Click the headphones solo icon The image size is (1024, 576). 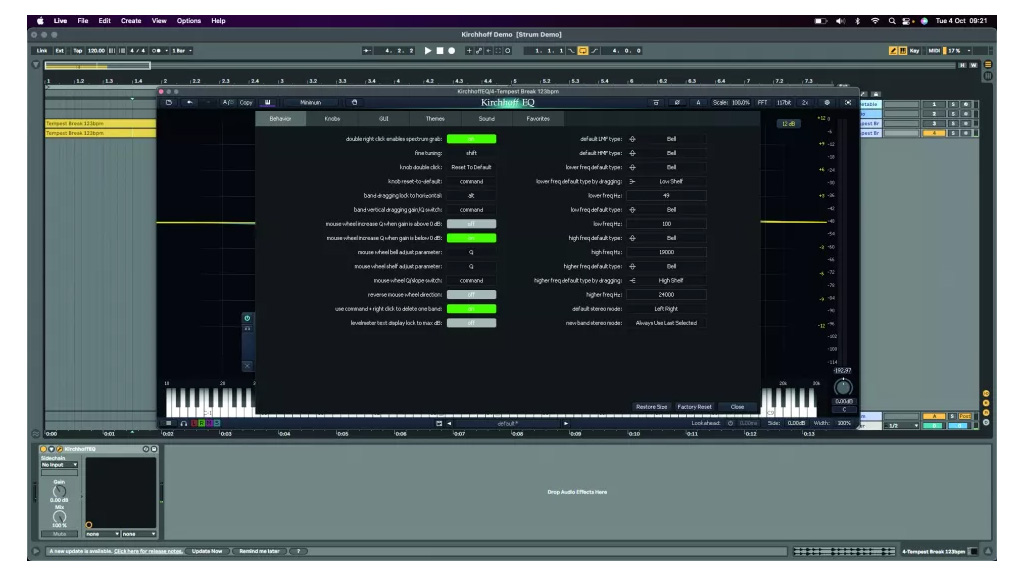184,423
